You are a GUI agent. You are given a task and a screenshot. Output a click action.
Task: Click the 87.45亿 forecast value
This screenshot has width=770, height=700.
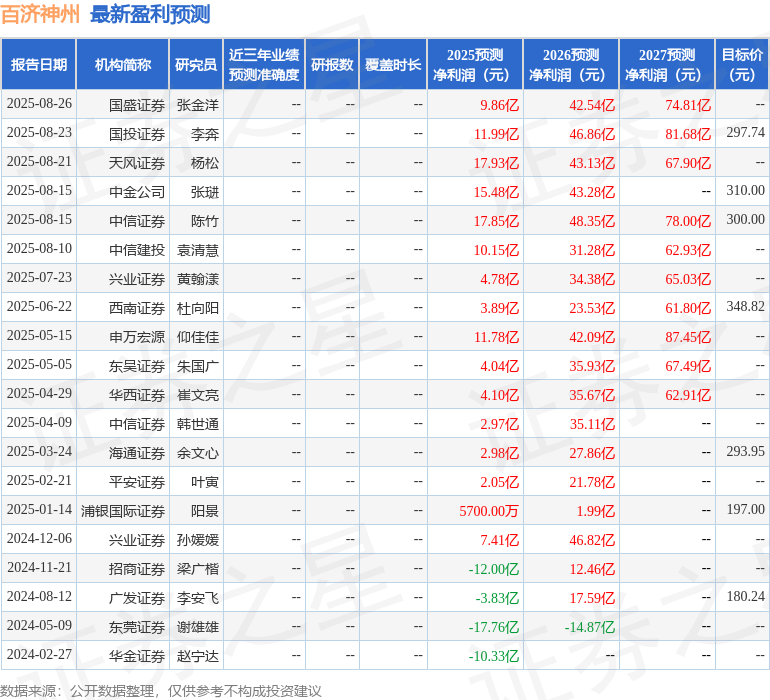tap(688, 336)
